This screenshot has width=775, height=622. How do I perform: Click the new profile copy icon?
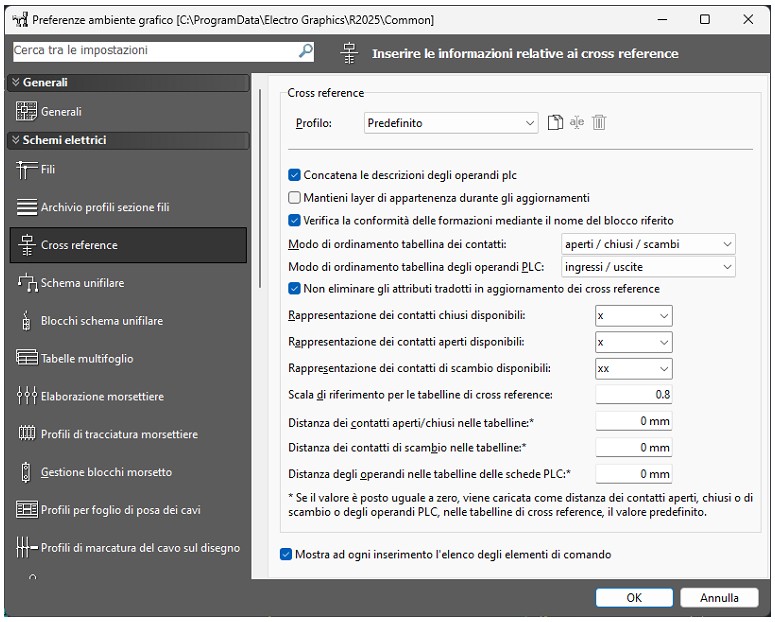[x=555, y=122]
